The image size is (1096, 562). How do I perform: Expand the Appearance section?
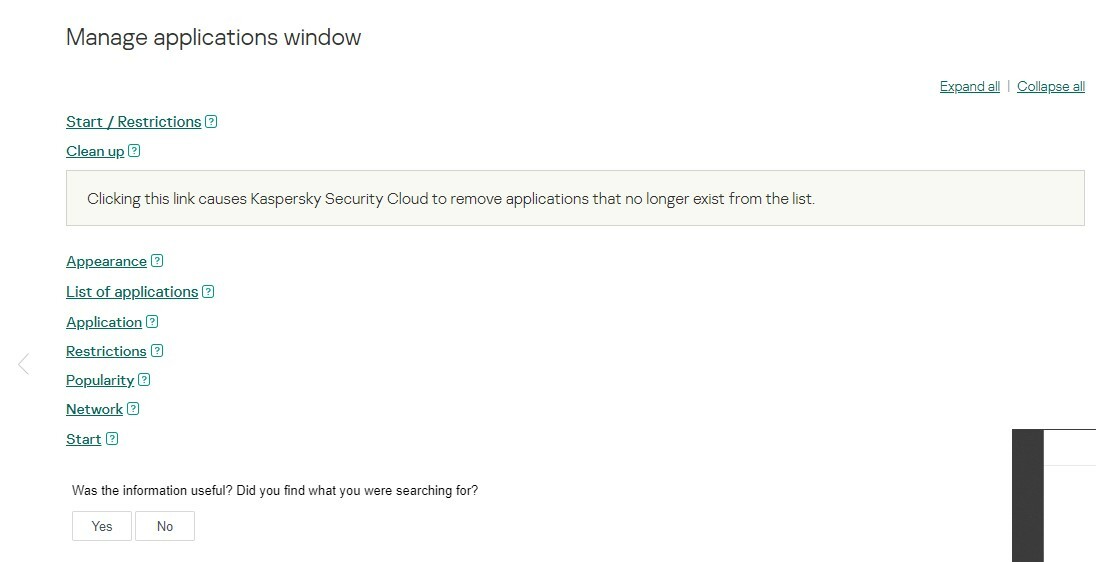click(106, 261)
